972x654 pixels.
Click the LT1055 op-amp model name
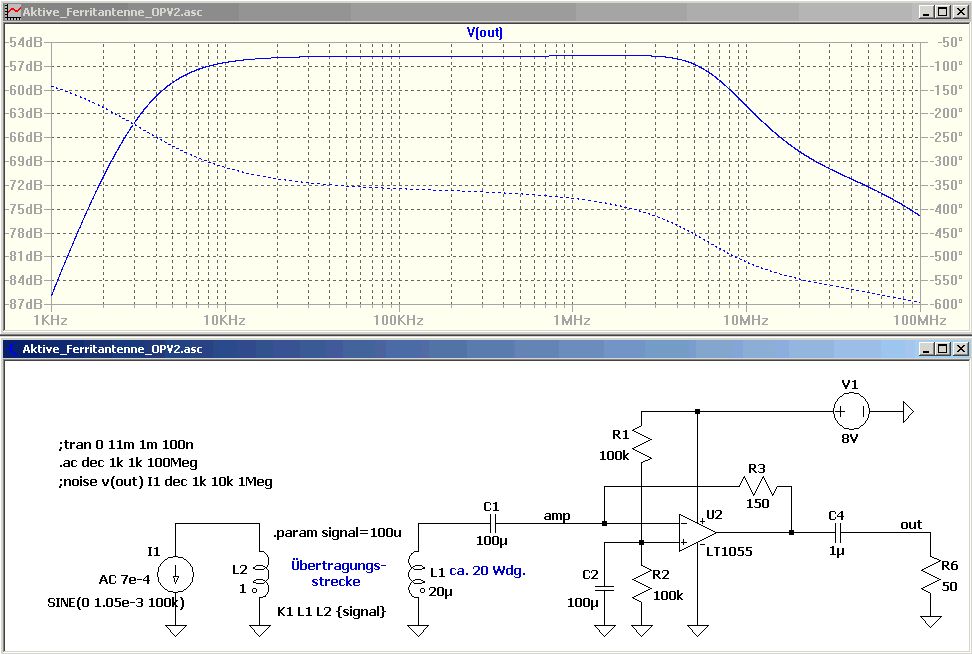(x=729, y=551)
